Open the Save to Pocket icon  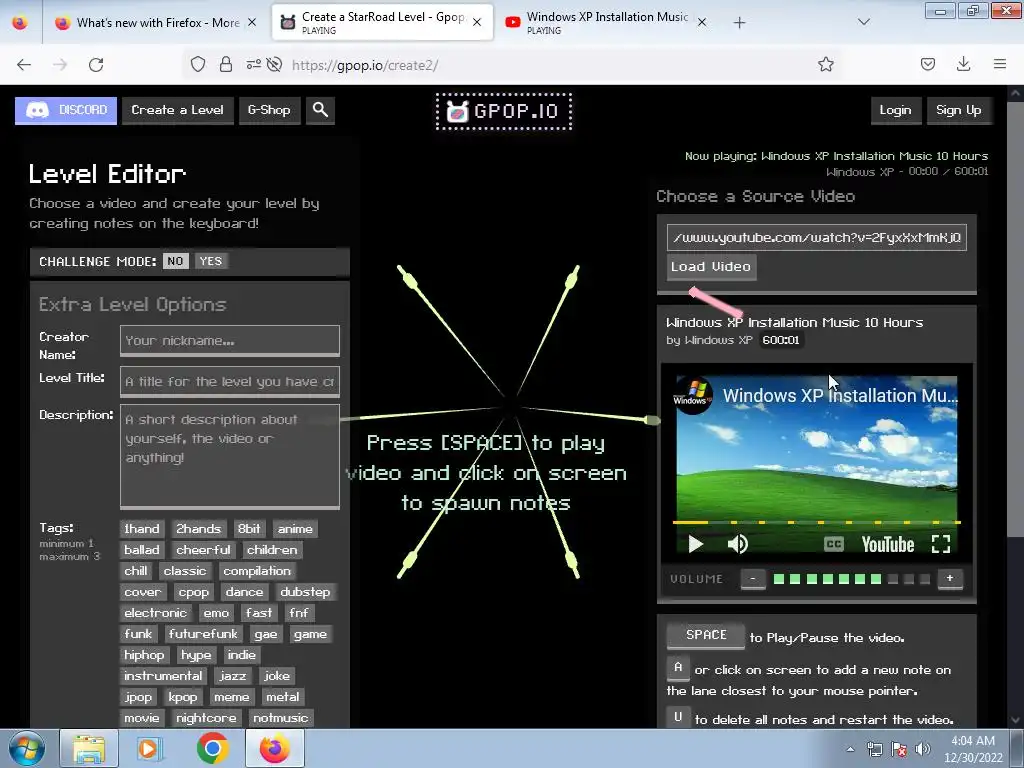coord(927,64)
